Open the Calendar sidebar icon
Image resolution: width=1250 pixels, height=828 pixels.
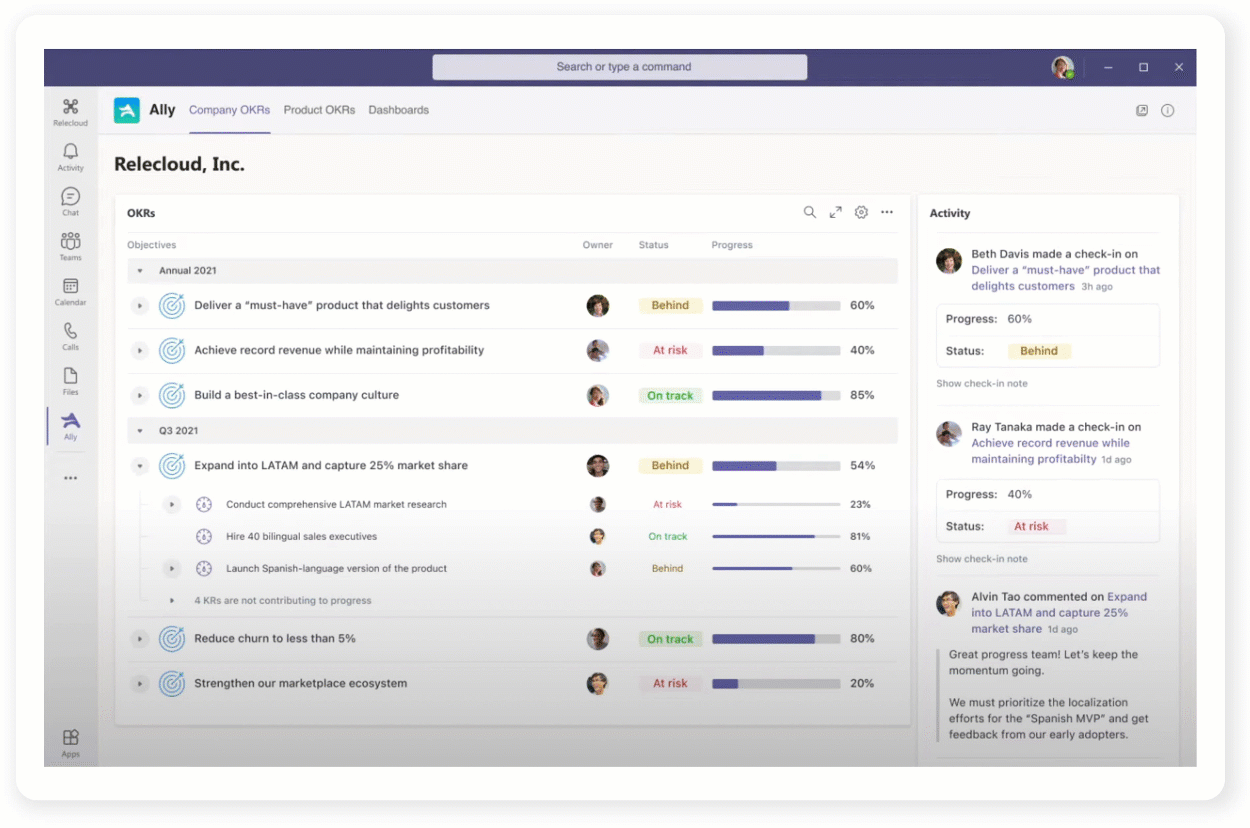click(x=70, y=290)
